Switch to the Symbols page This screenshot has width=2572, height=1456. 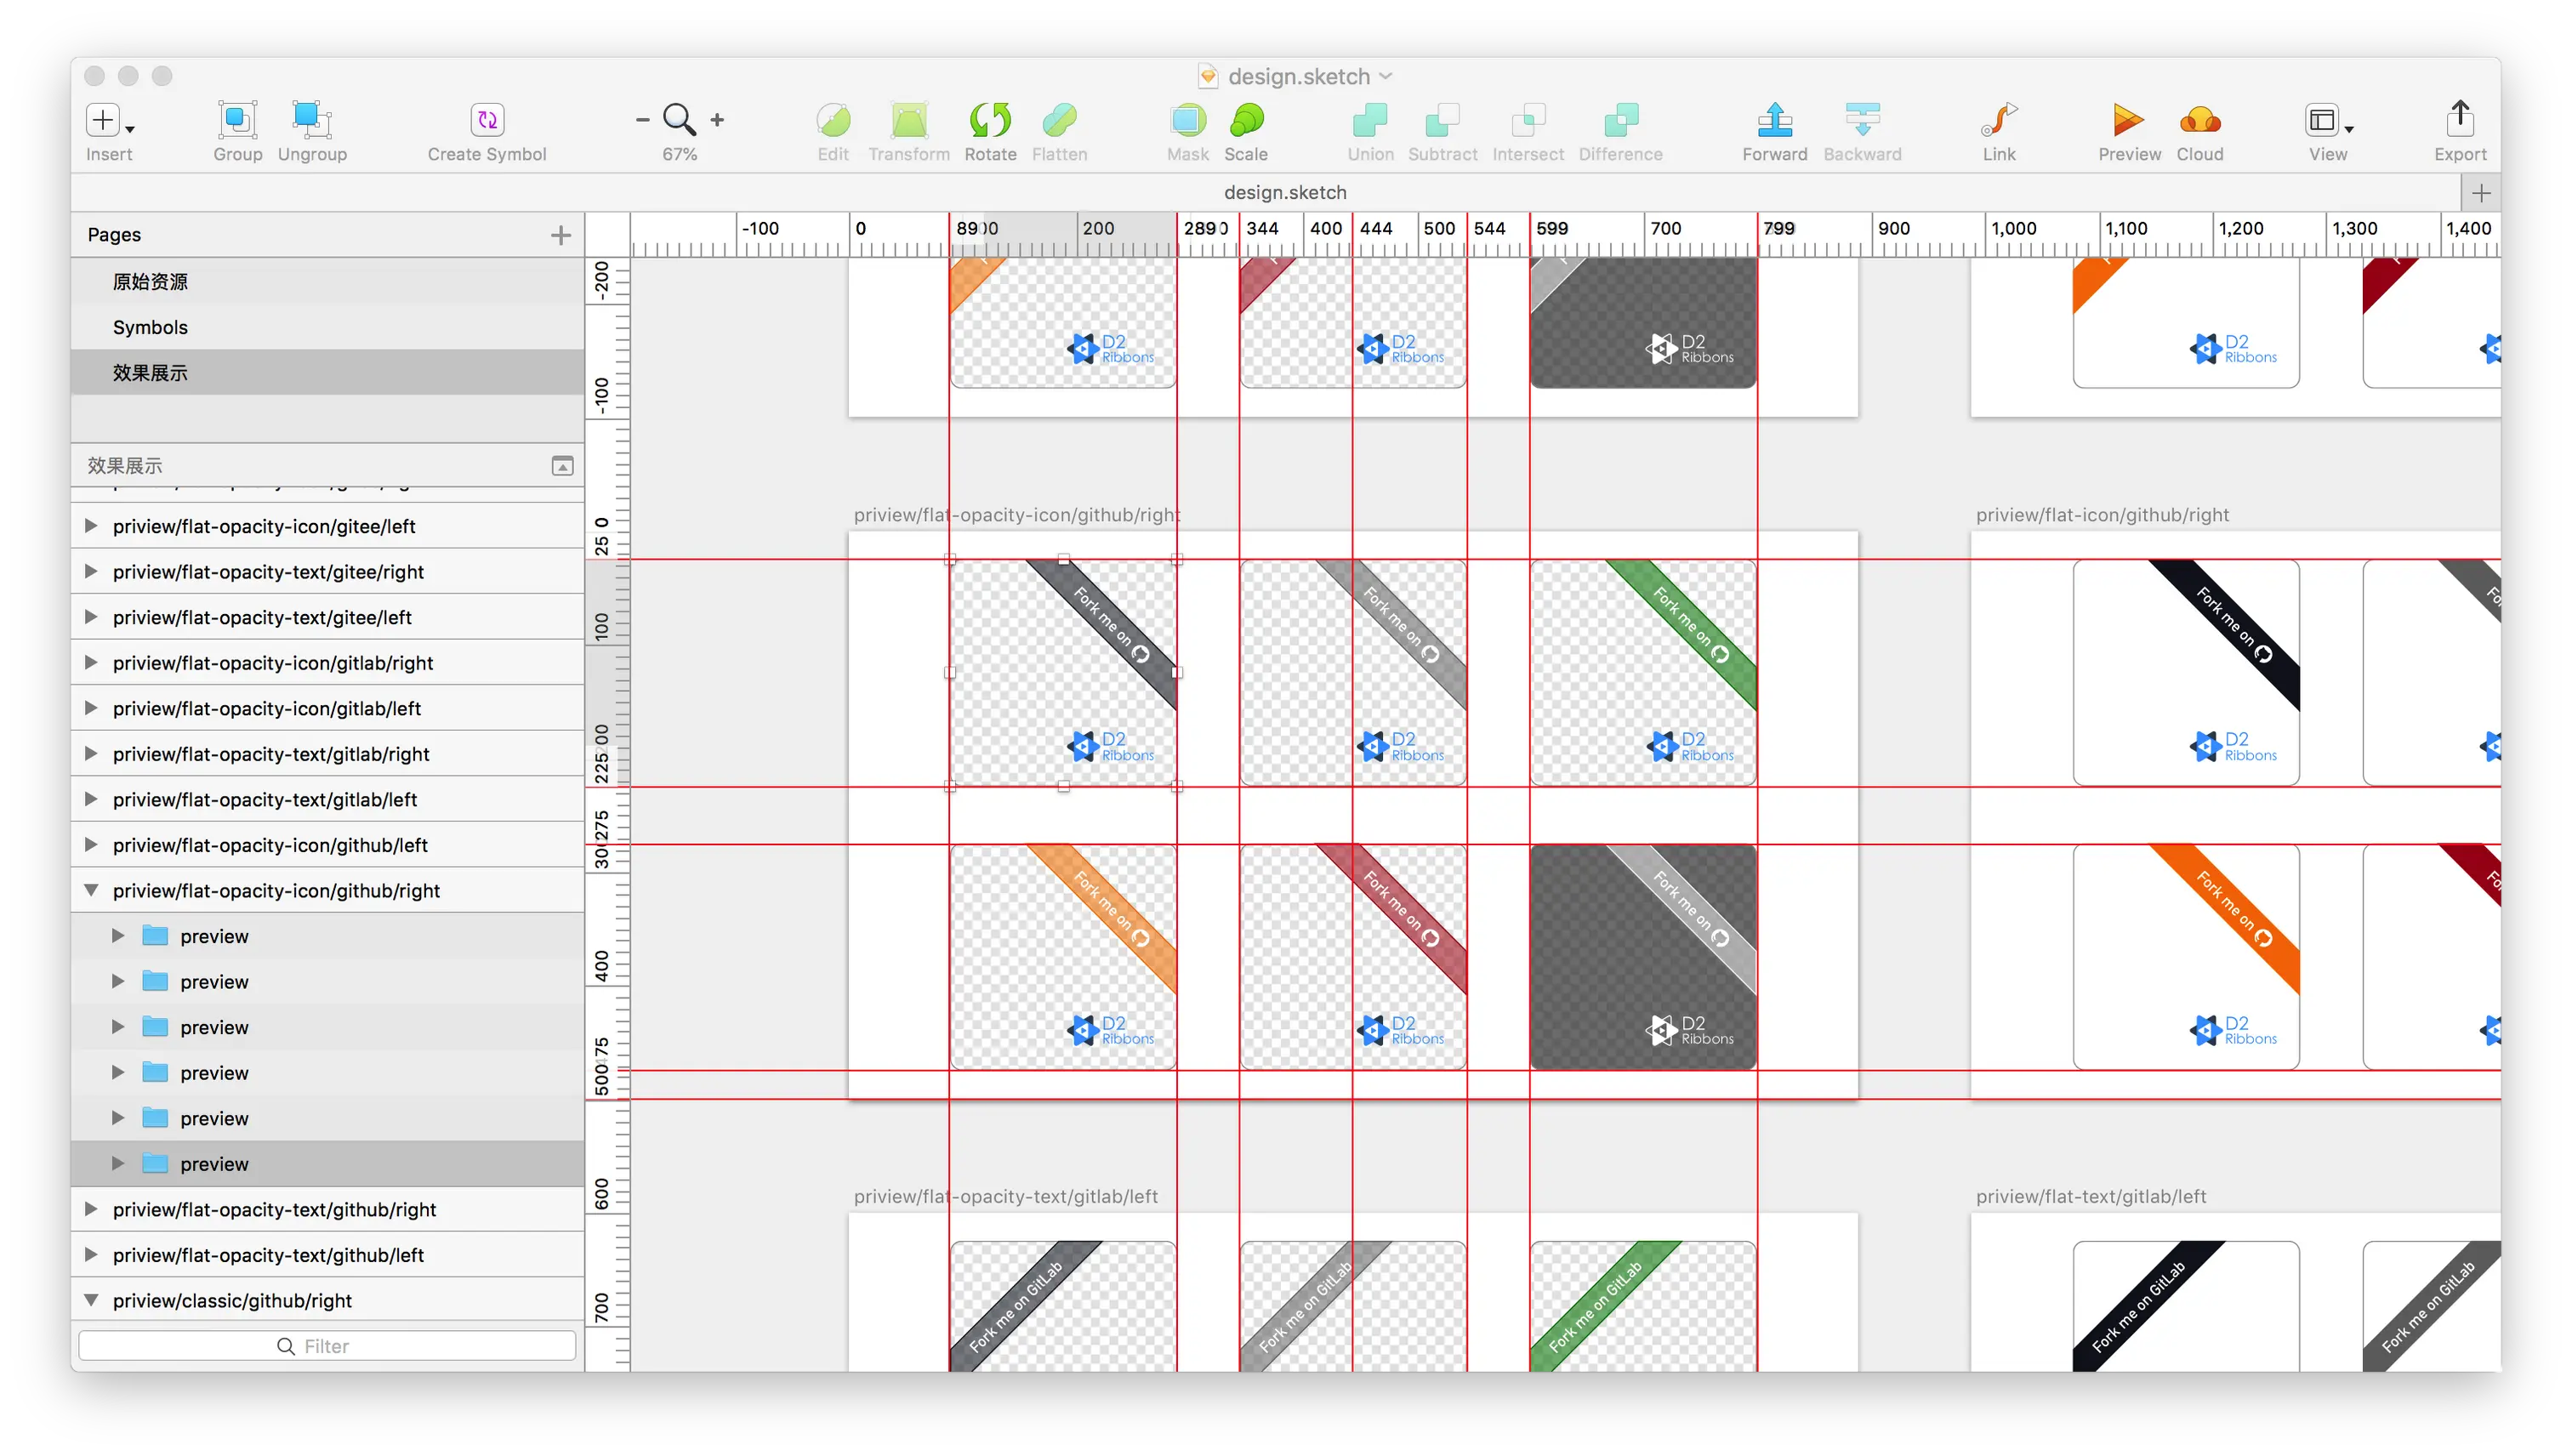(x=150, y=327)
